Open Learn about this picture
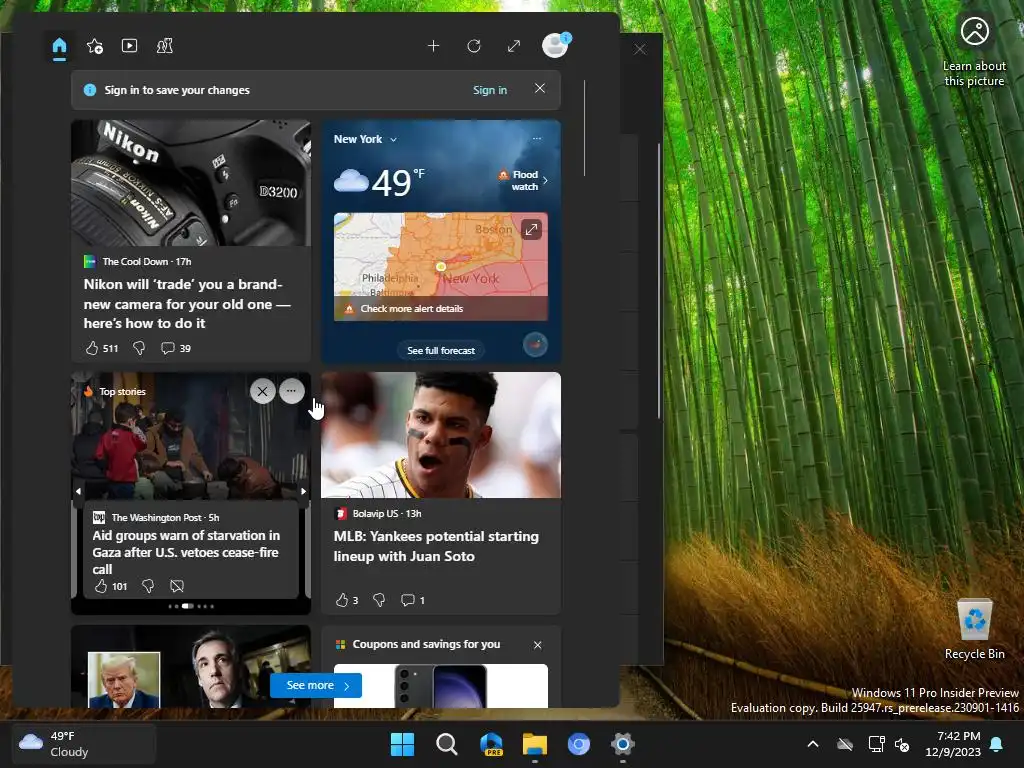 click(974, 54)
